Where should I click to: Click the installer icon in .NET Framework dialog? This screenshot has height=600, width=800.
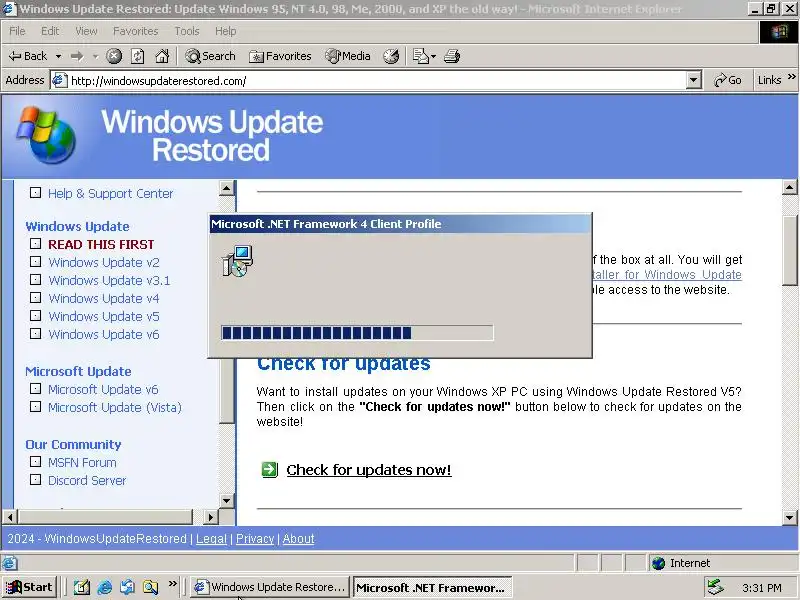pos(238,261)
